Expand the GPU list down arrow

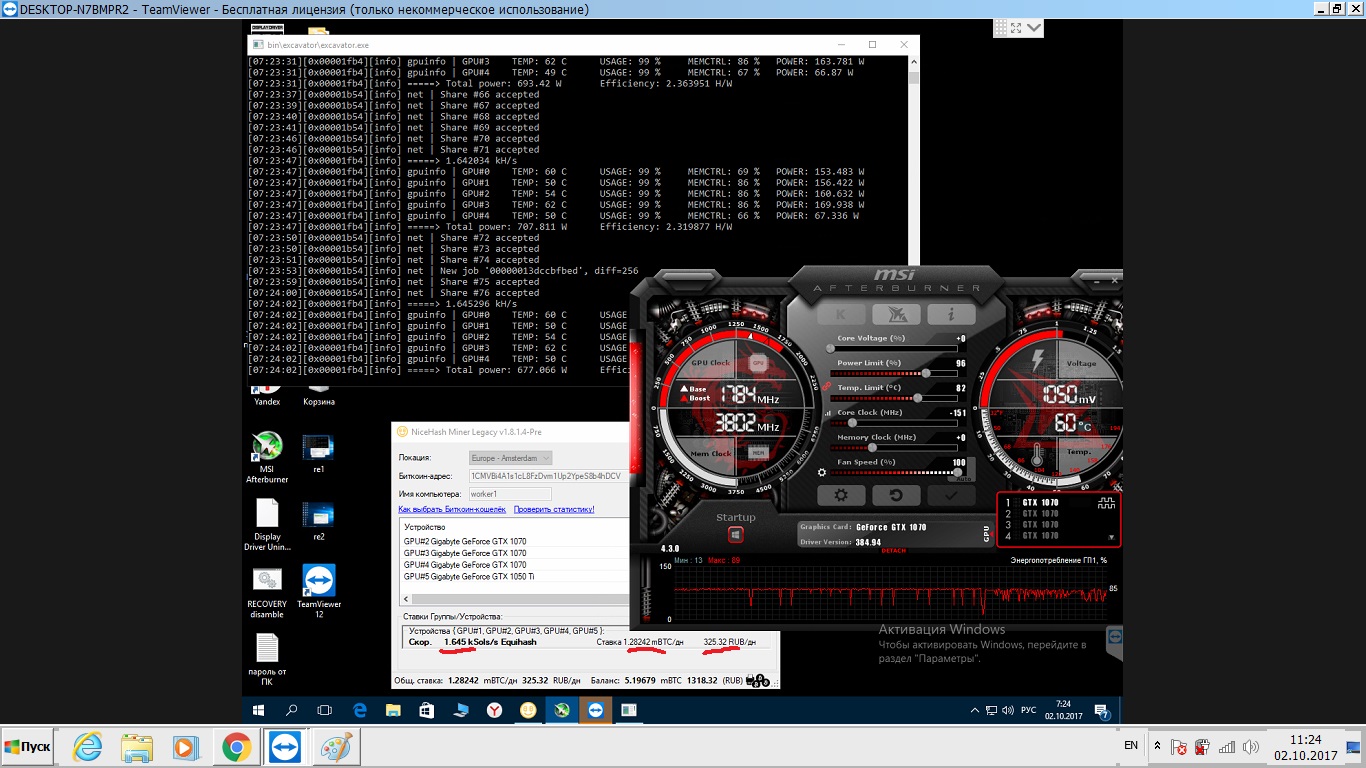pyautogui.click(x=1111, y=537)
